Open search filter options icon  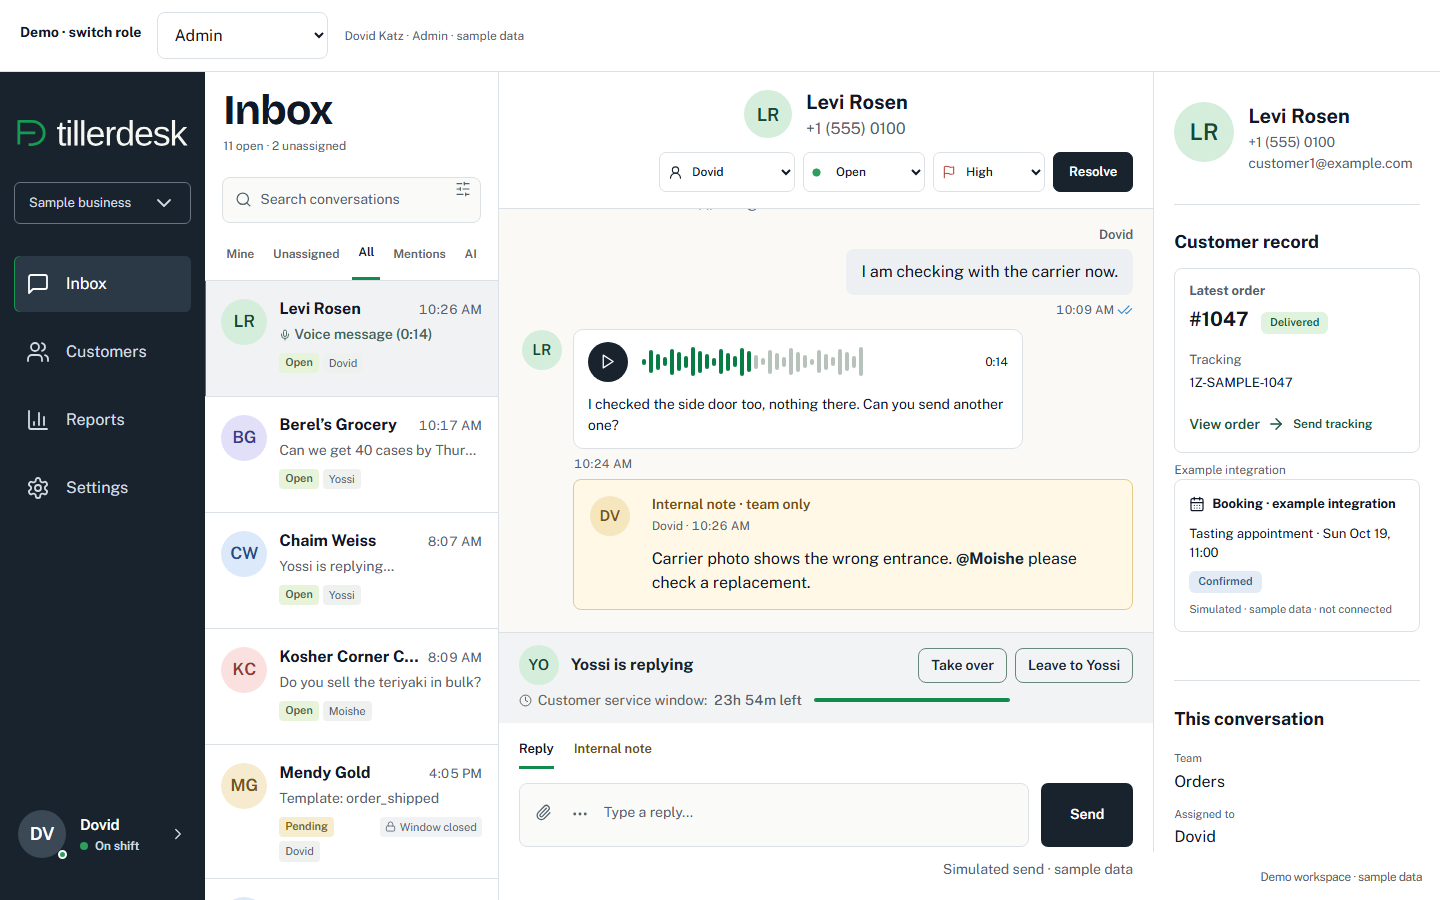463,189
